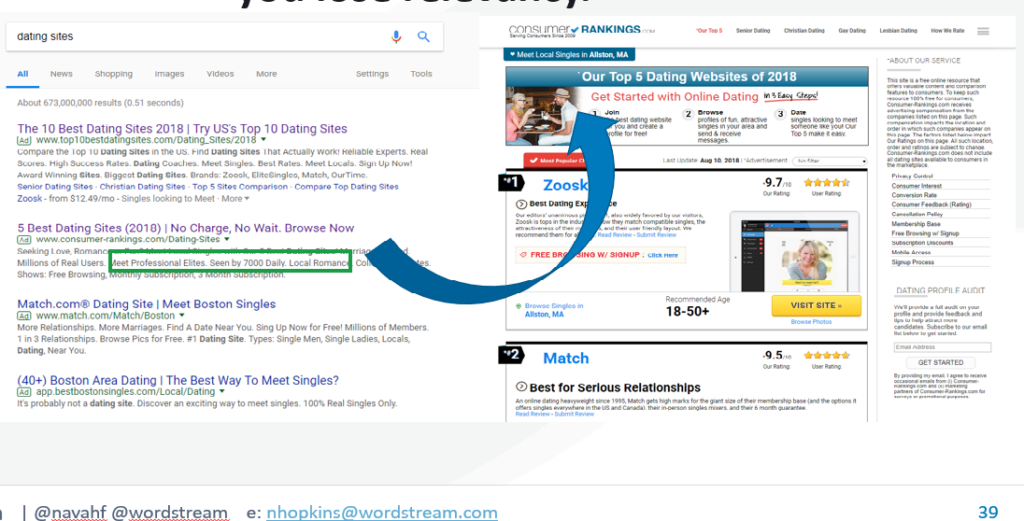Click the star rating for Zoosk

coord(826,183)
